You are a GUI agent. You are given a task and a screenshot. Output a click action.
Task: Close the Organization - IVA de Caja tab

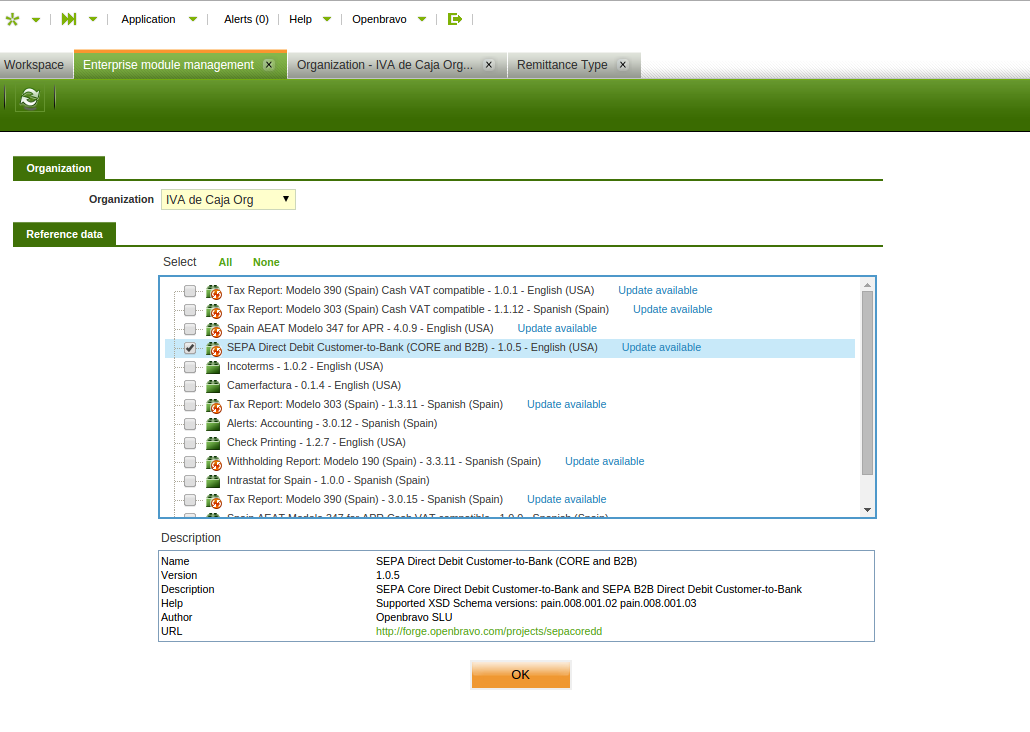click(489, 64)
